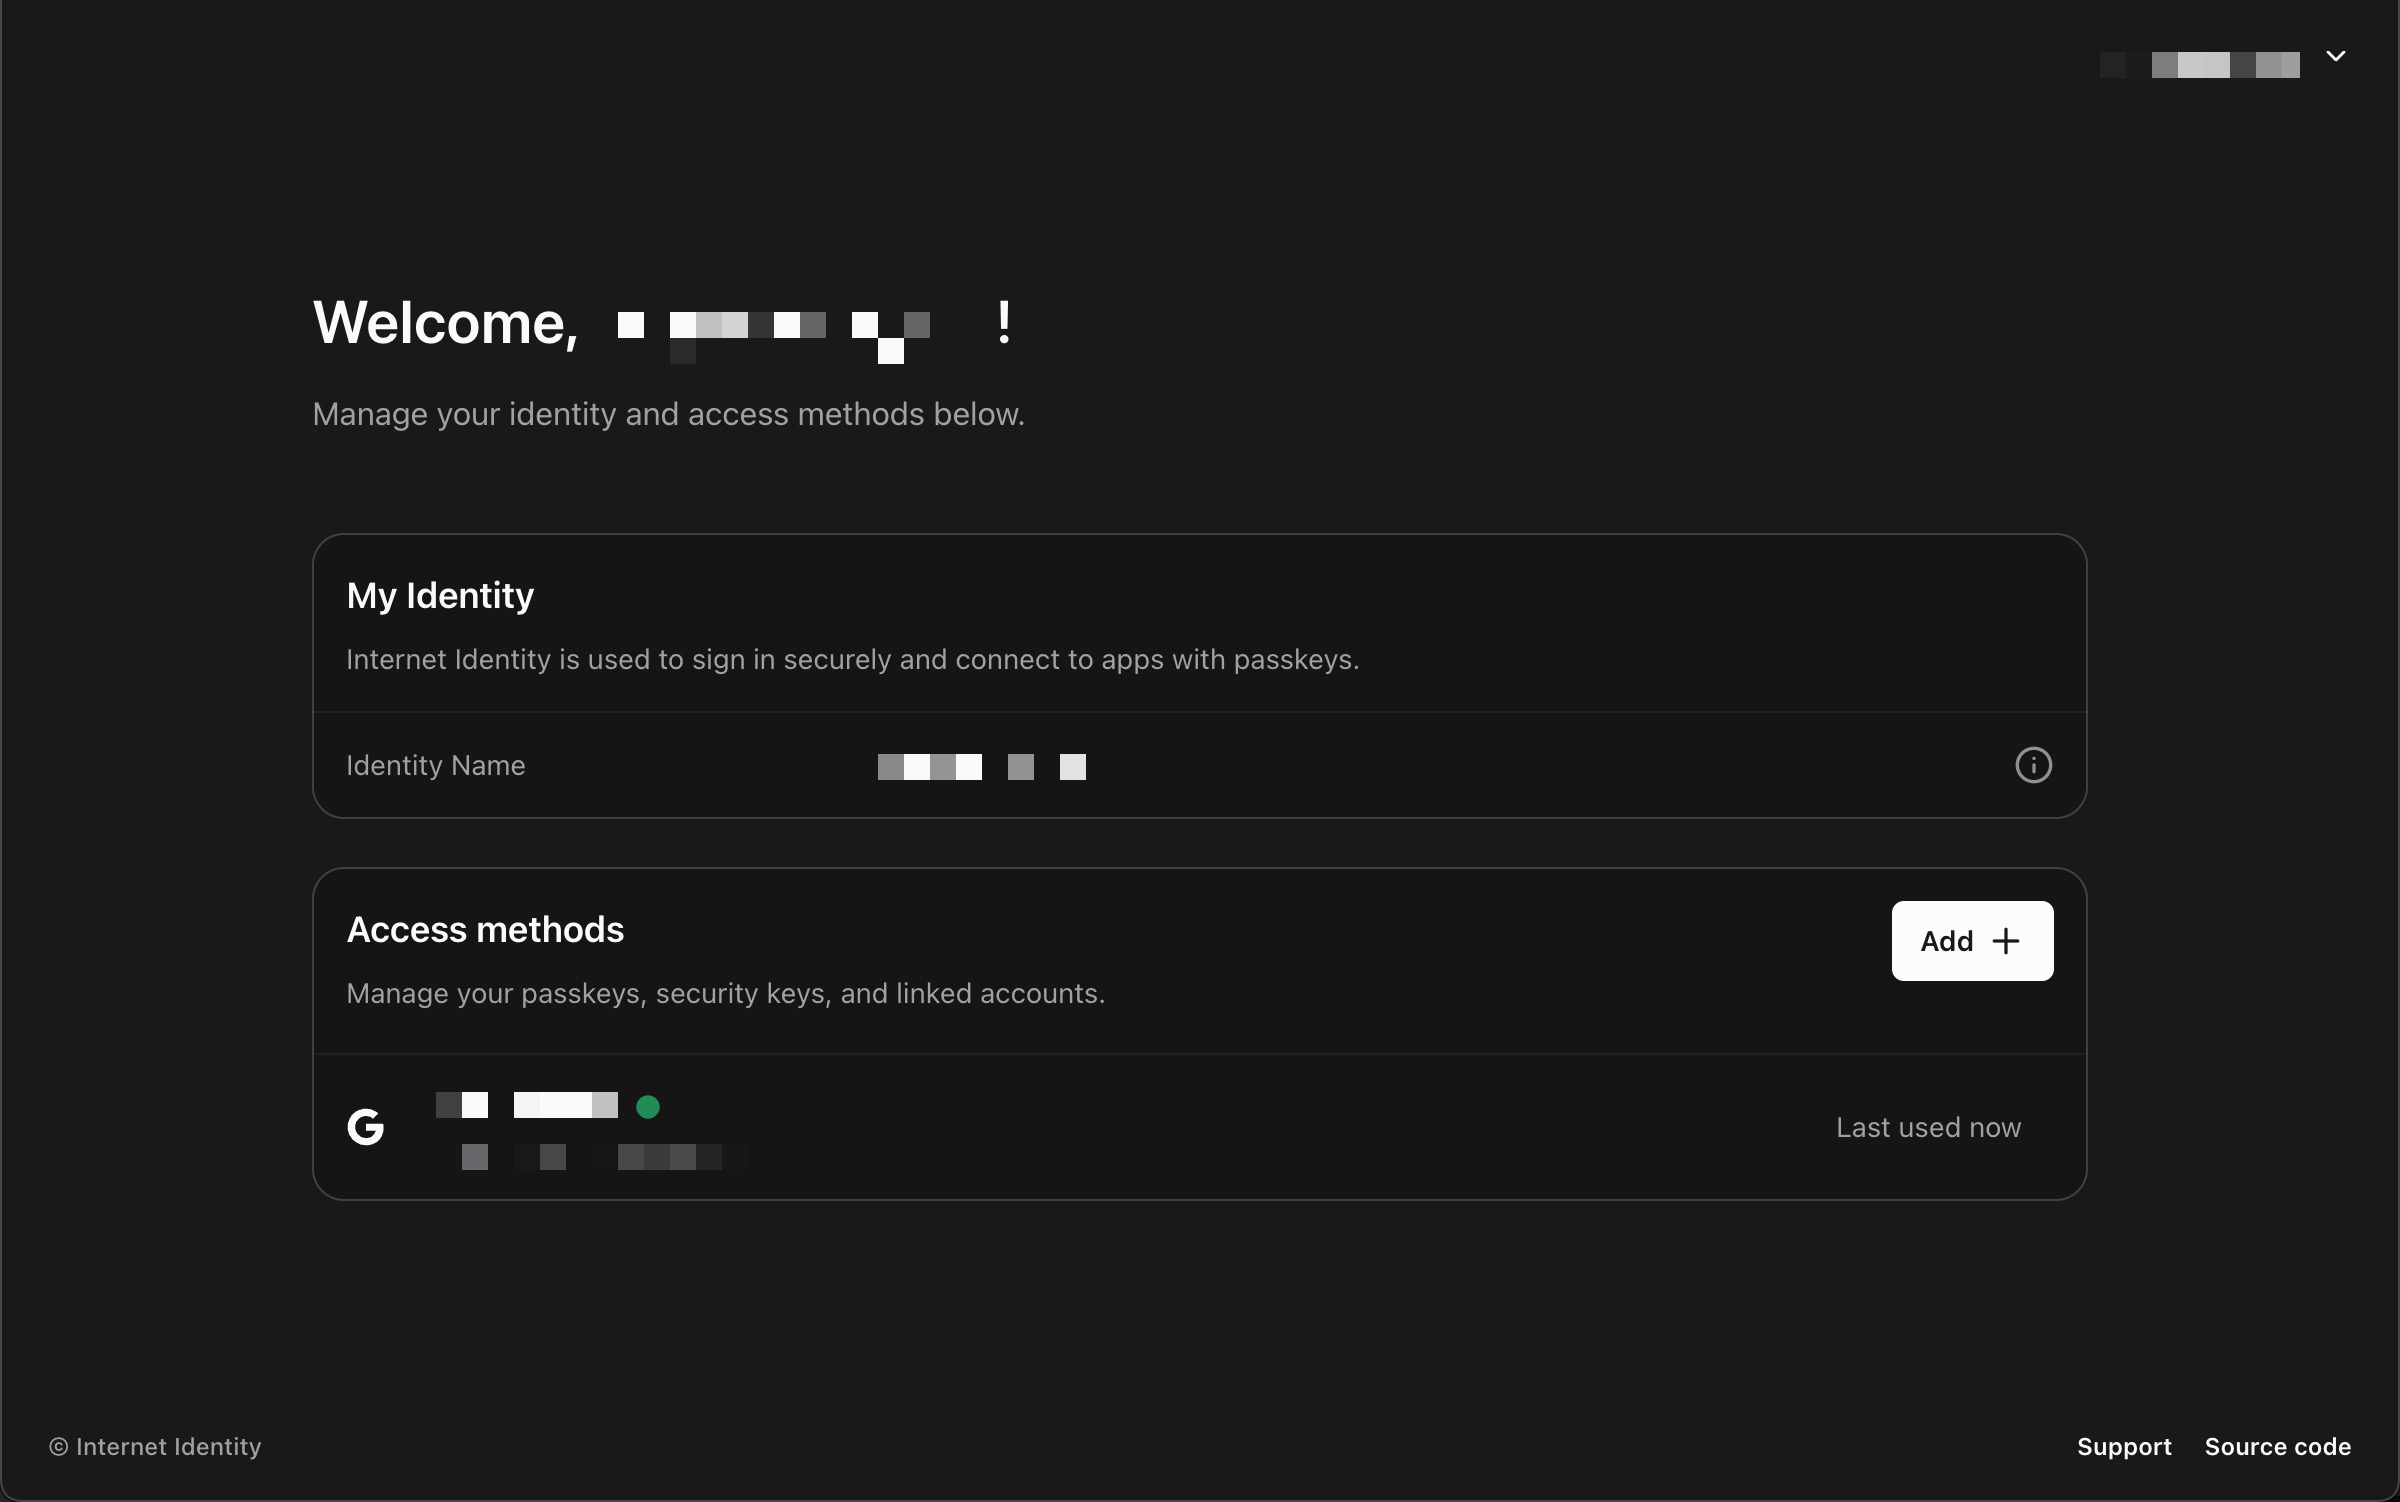Screen dimensions: 2400x1502
Task: Open the Support link
Action: tap(2124, 1447)
